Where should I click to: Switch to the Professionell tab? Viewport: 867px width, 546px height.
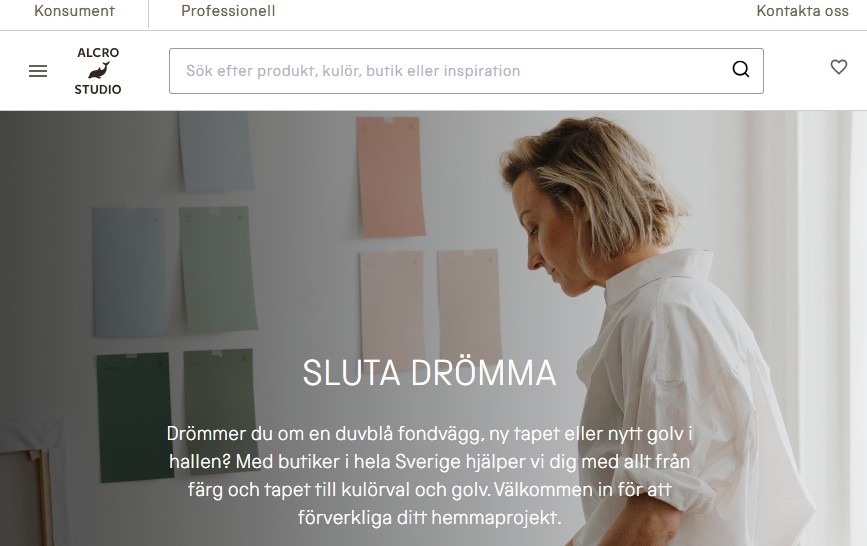(x=228, y=11)
